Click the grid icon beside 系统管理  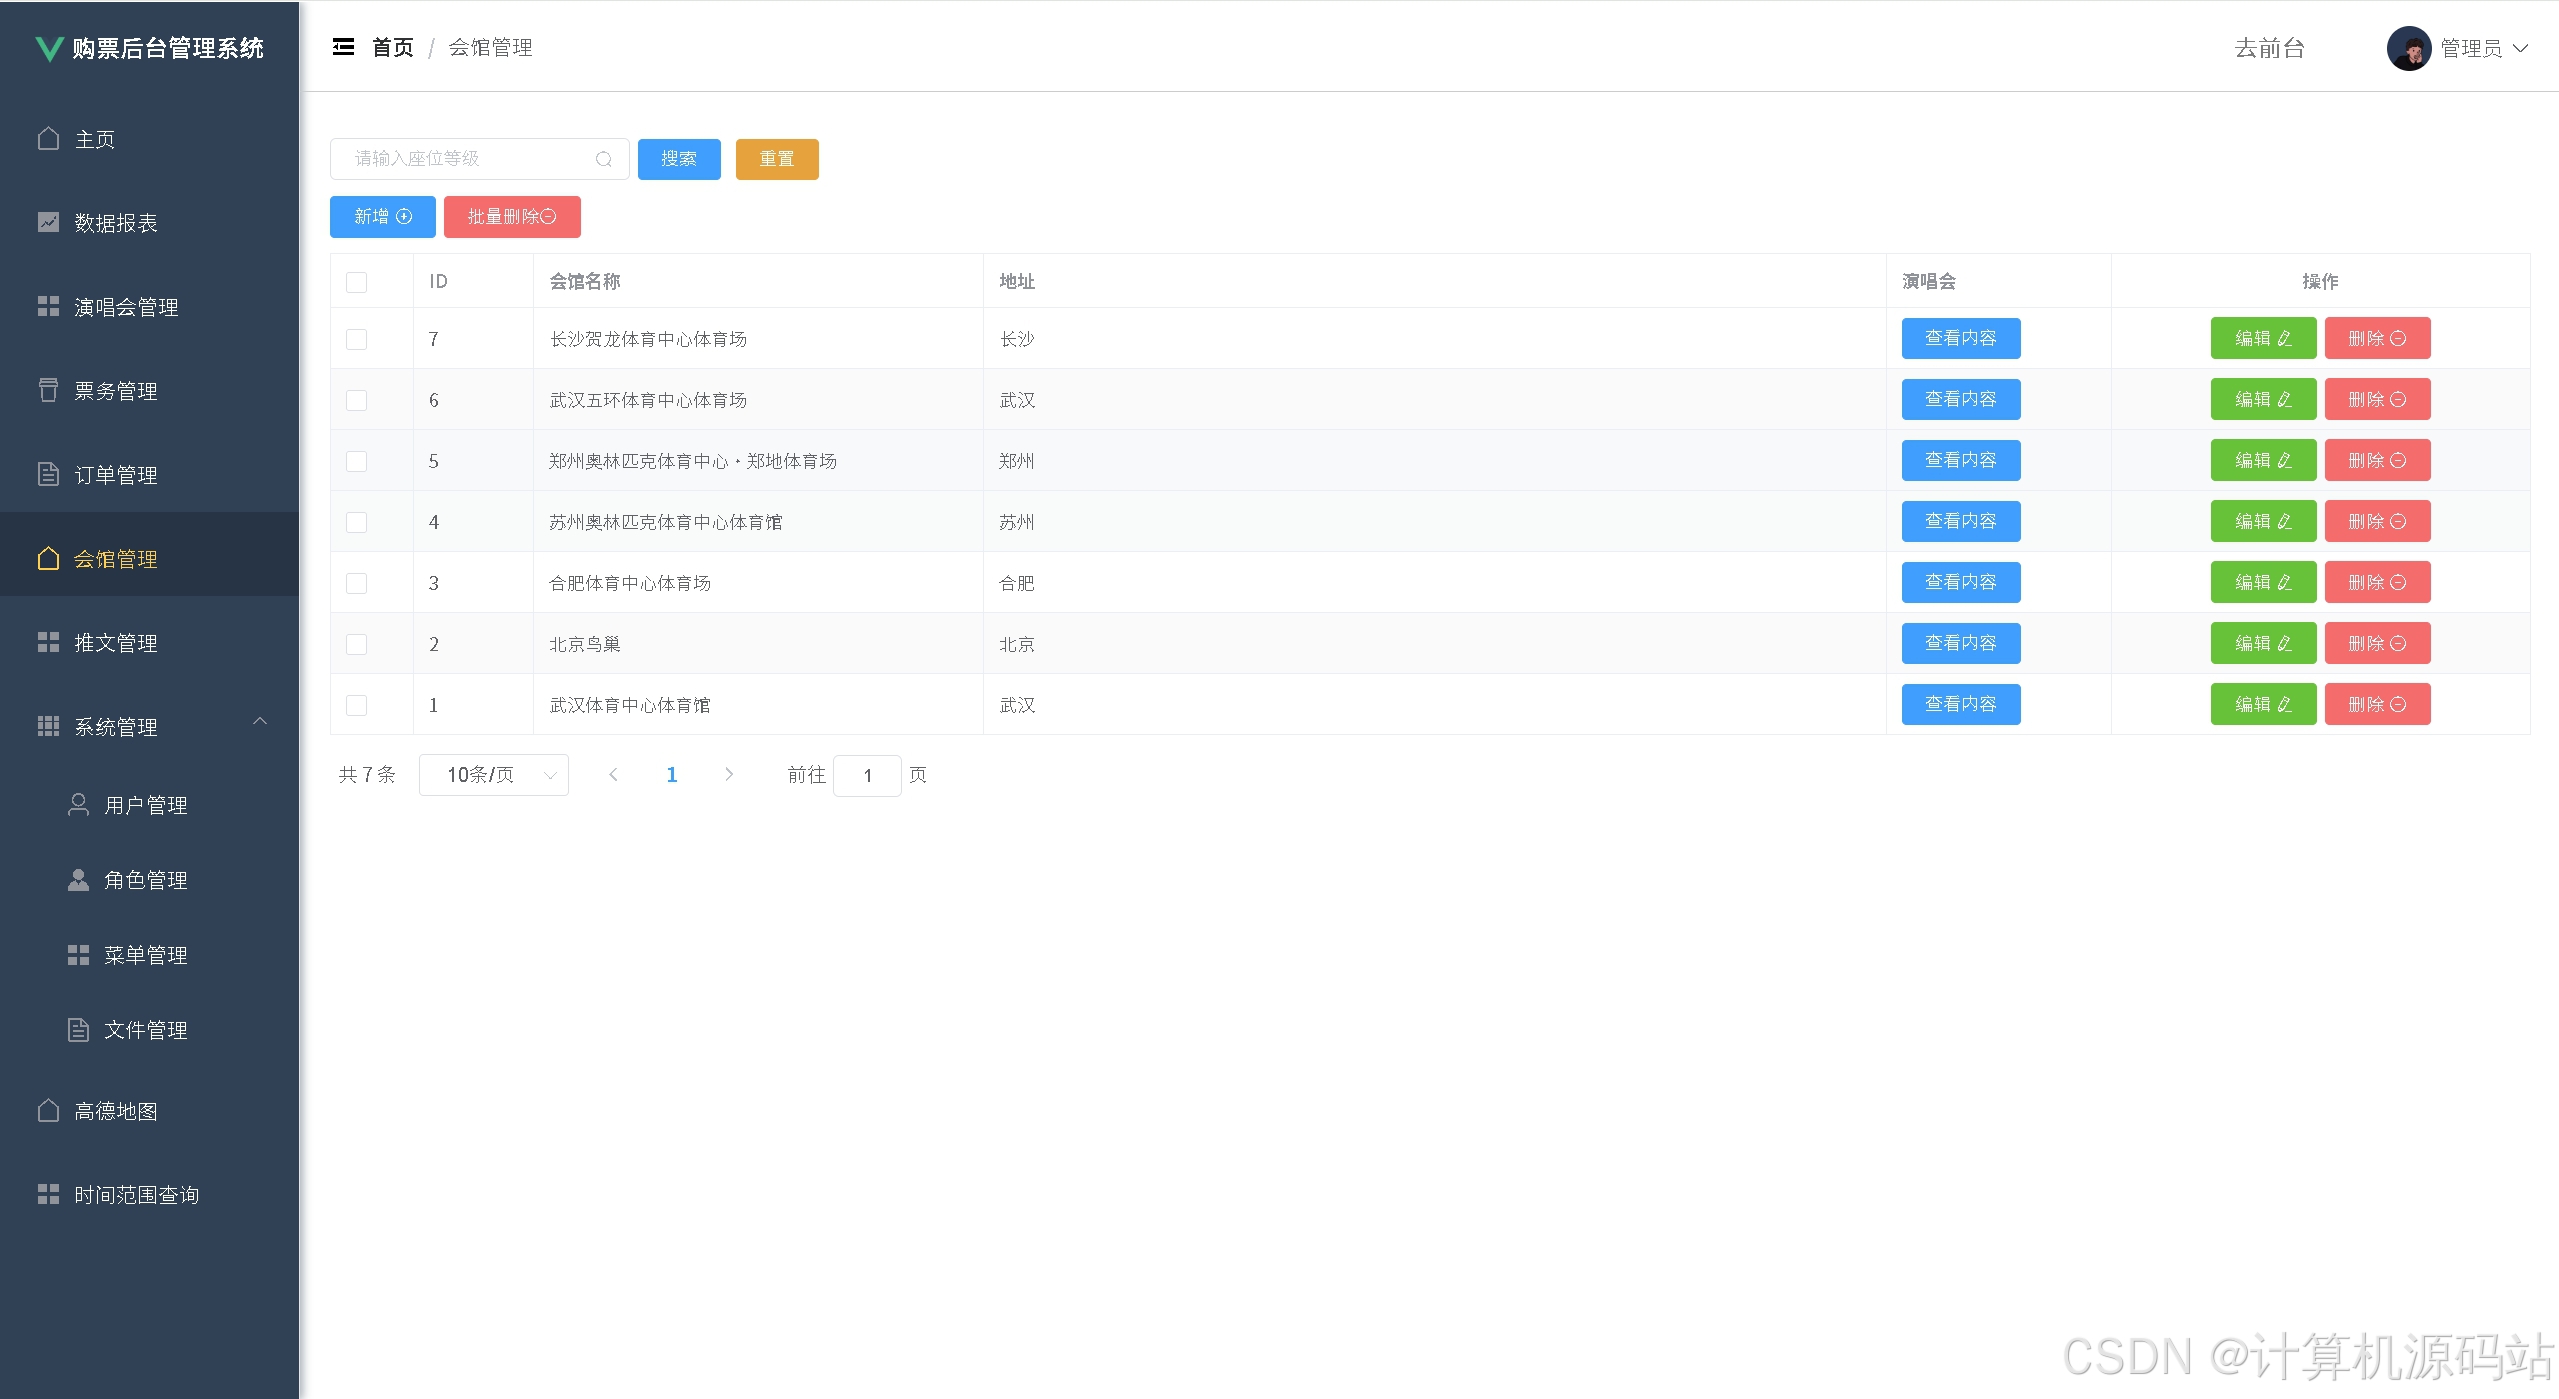pos(48,726)
